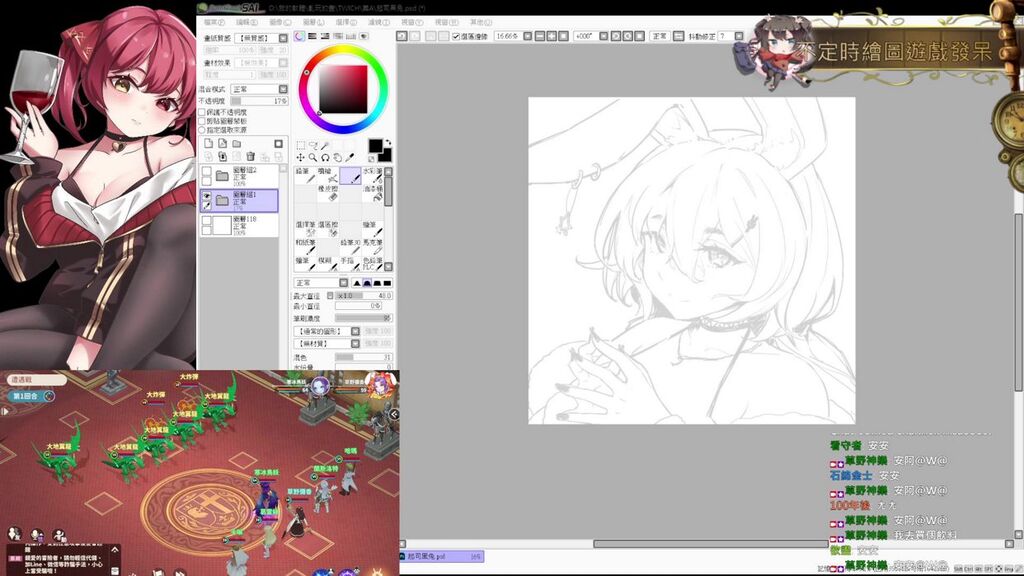The width and height of the screenshot is (1024, 576).
Task: Show the HSV slider panel
Action: point(325,37)
